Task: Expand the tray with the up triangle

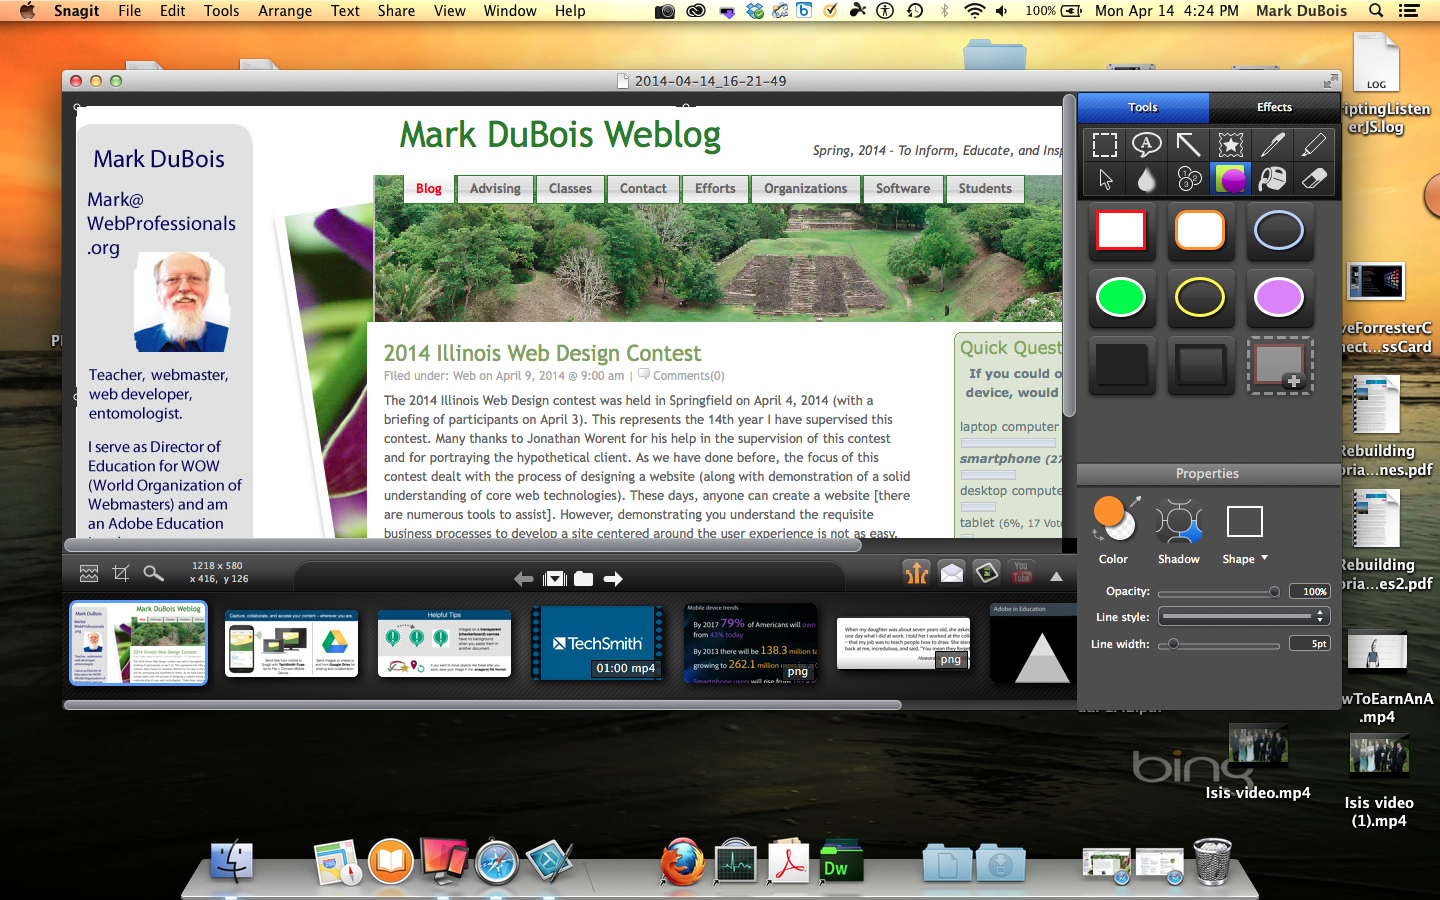Action: point(1056,577)
